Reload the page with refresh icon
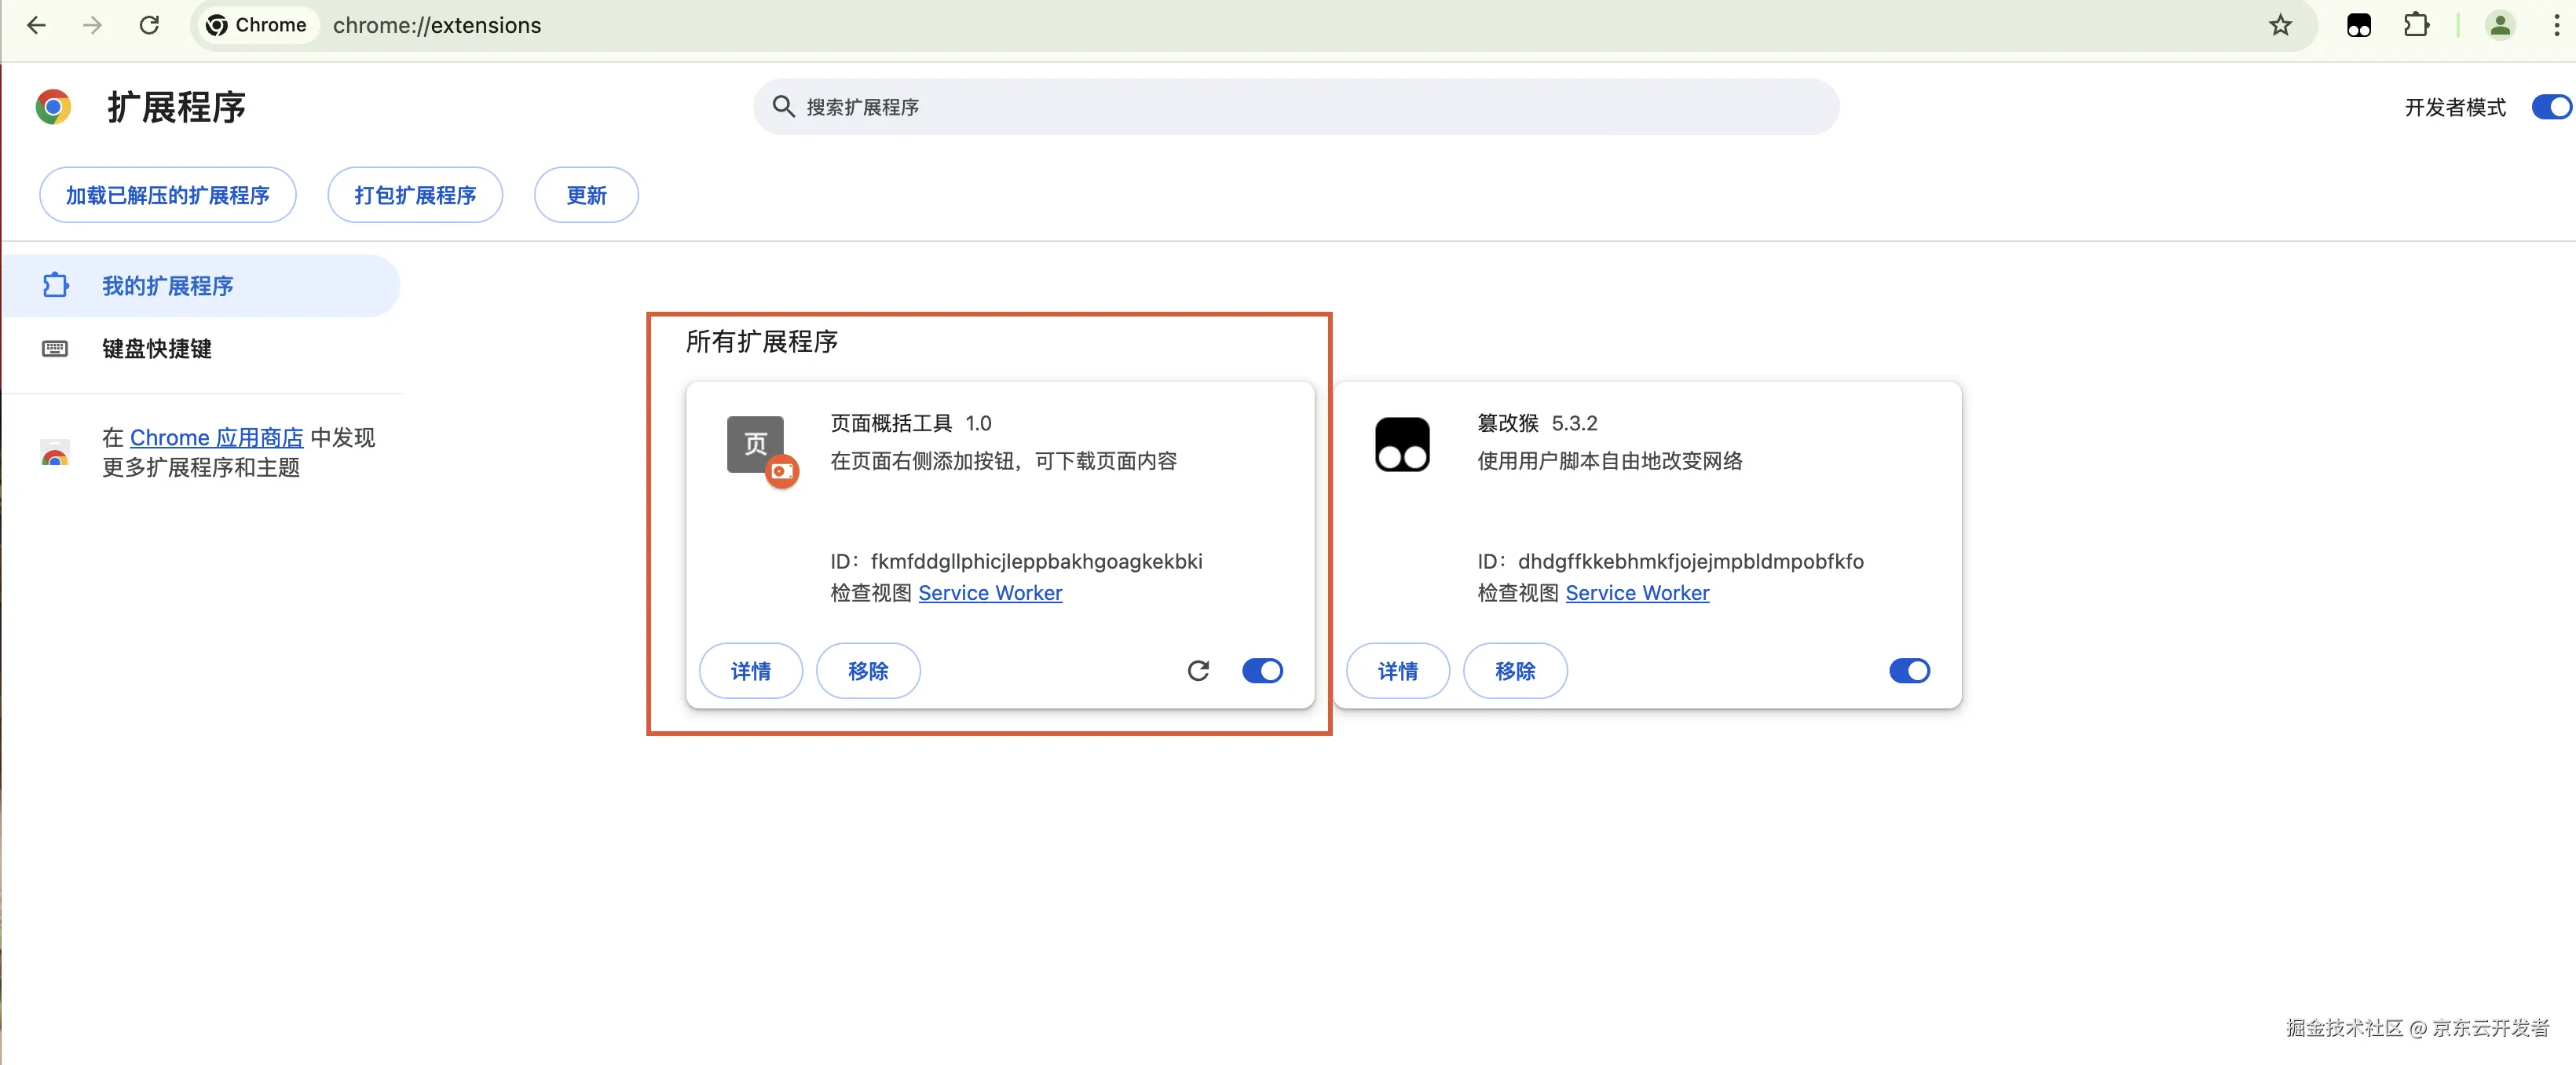The height and width of the screenshot is (1065, 2576). (149, 25)
